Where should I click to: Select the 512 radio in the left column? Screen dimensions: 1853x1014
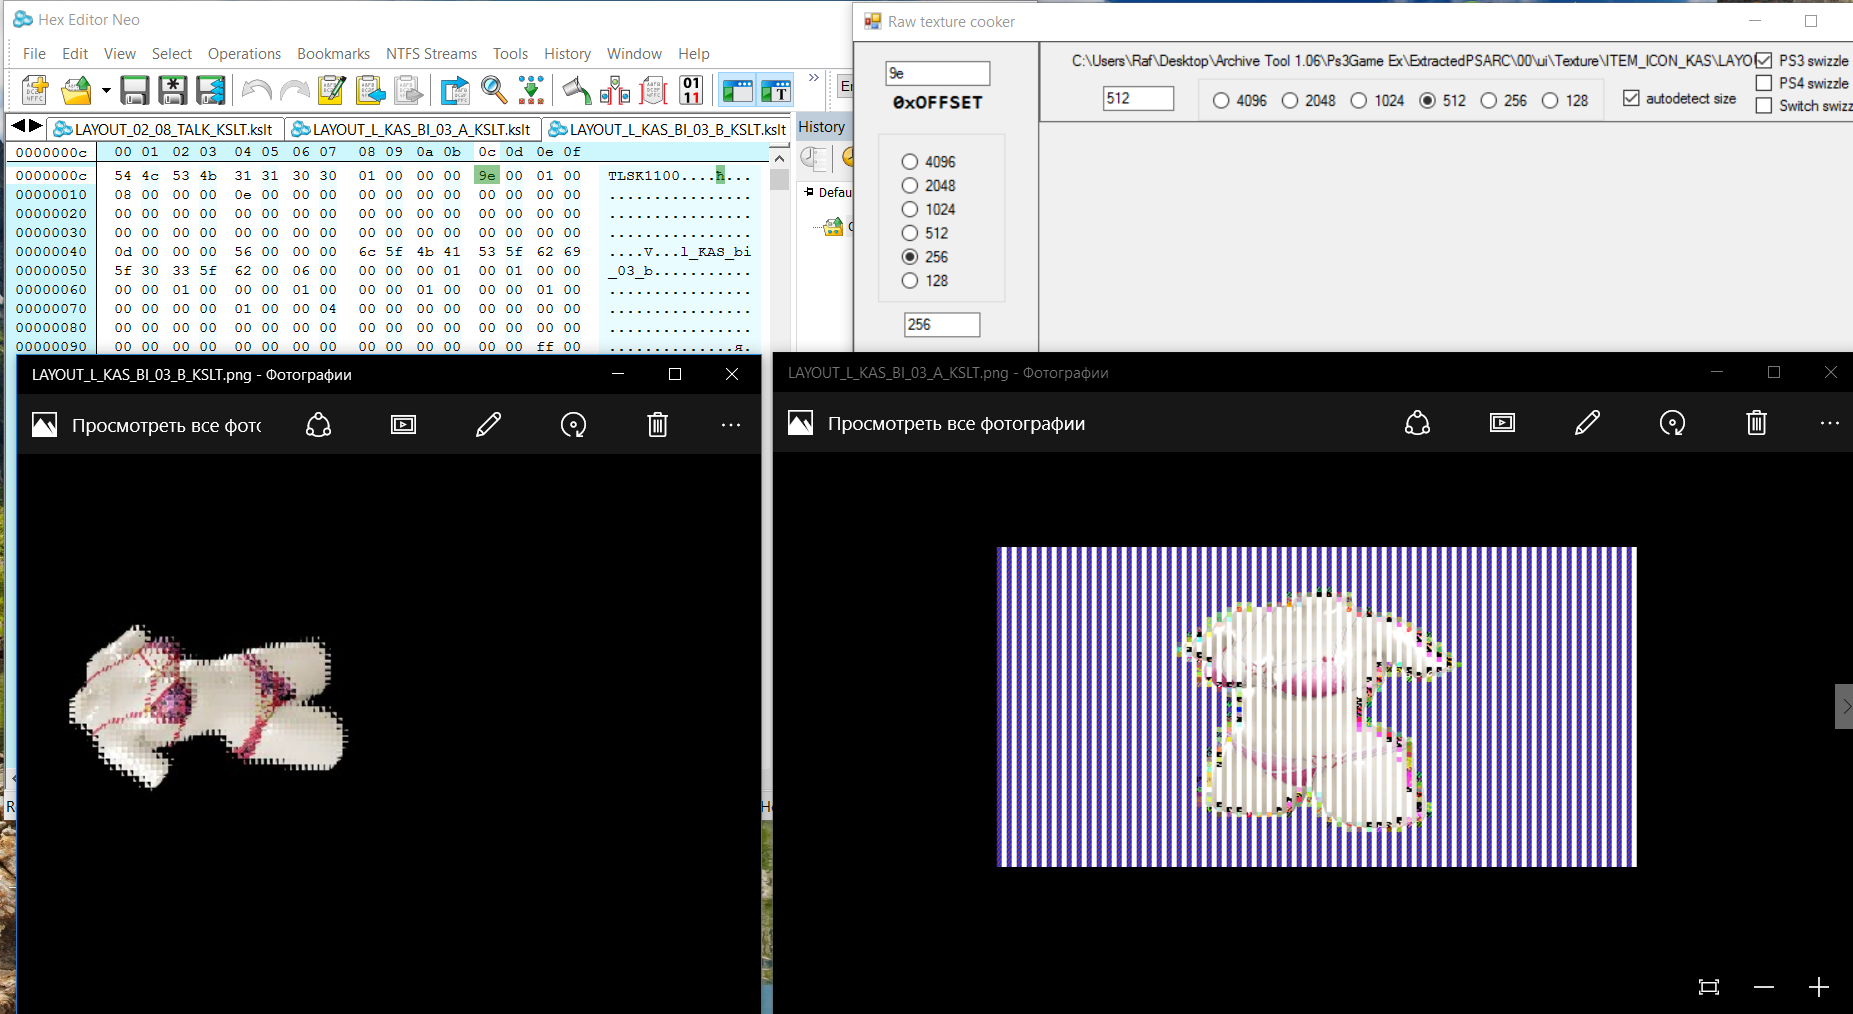tap(910, 234)
